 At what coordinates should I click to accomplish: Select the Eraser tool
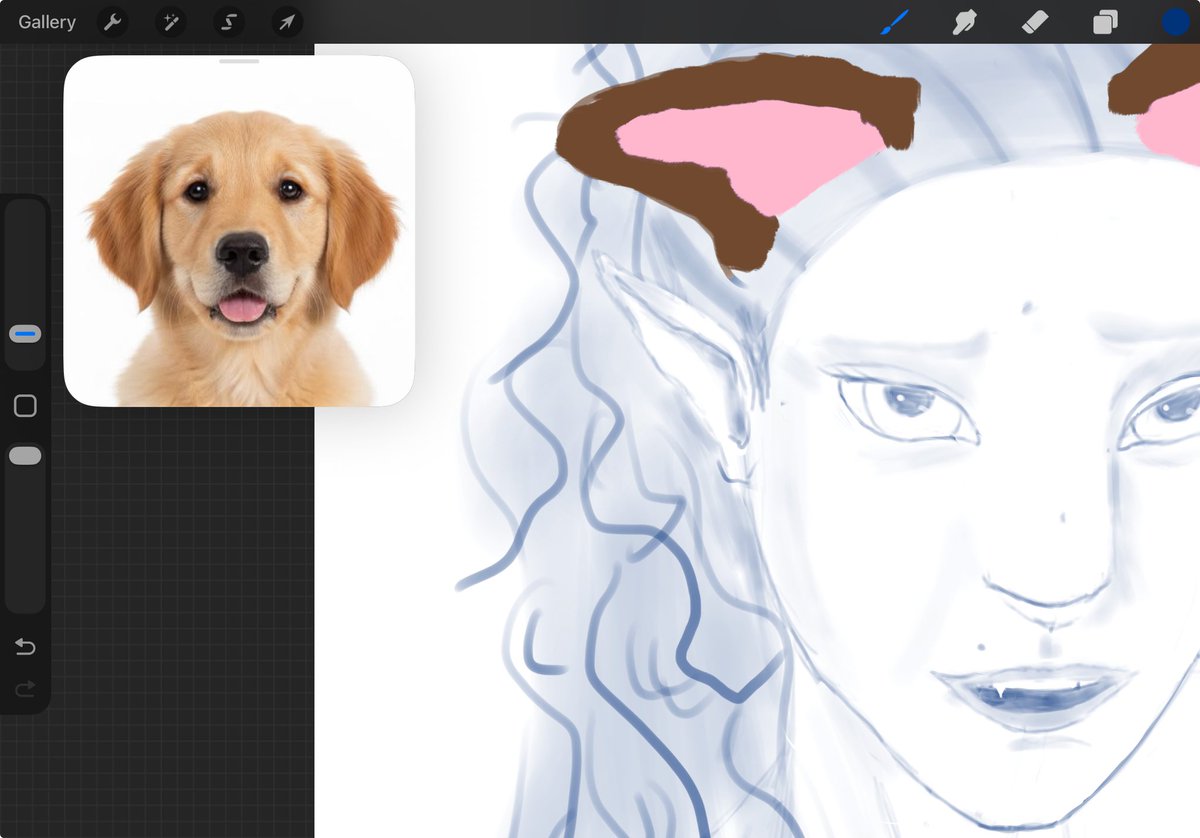tap(1035, 22)
